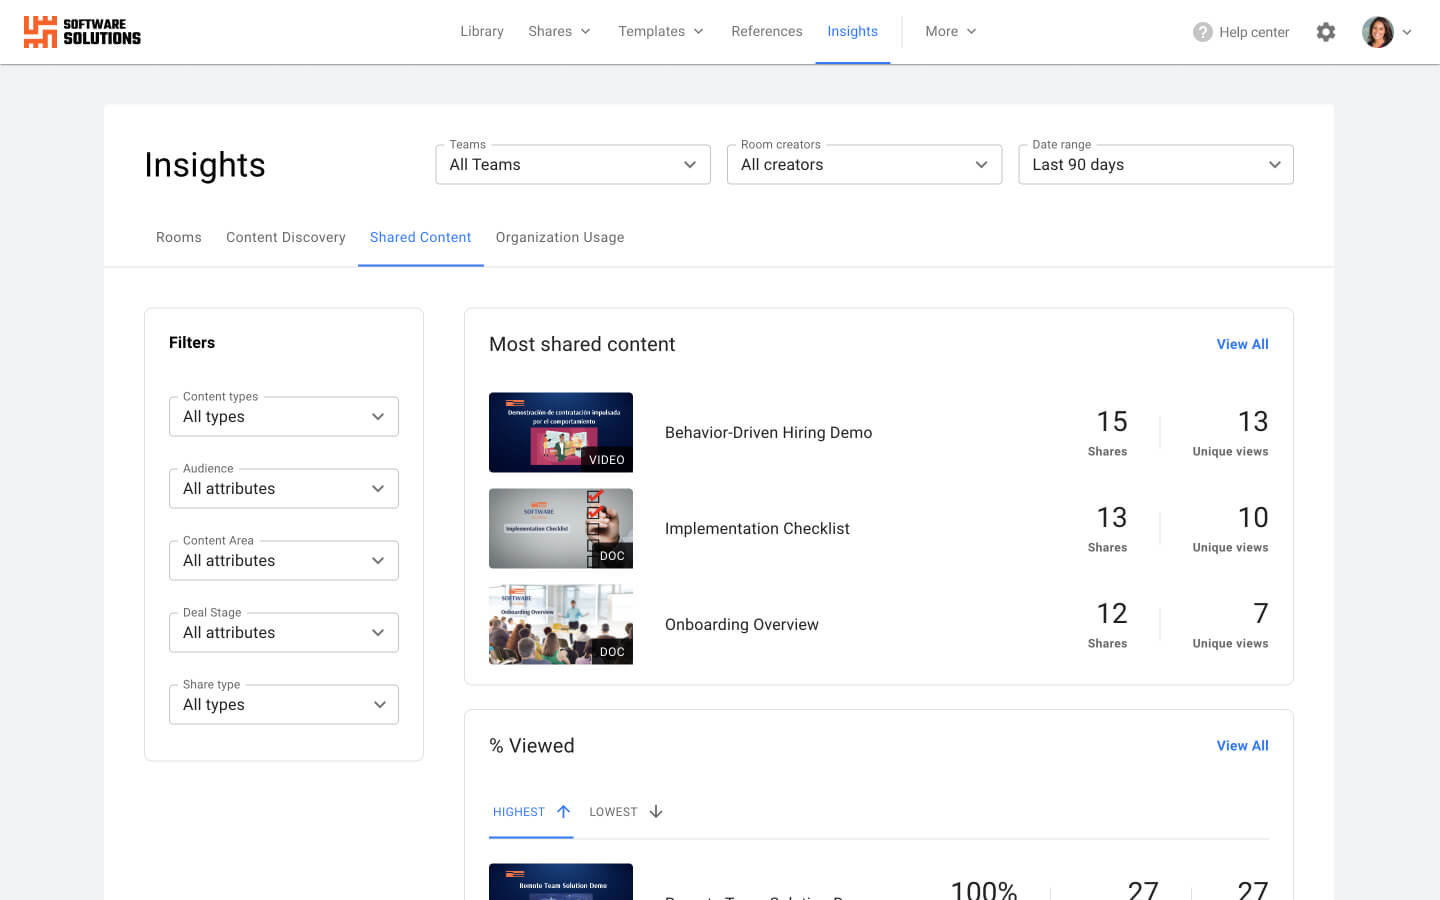Click the LOWEST sort down-arrow icon
Image resolution: width=1440 pixels, height=900 pixels.
(x=657, y=811)
